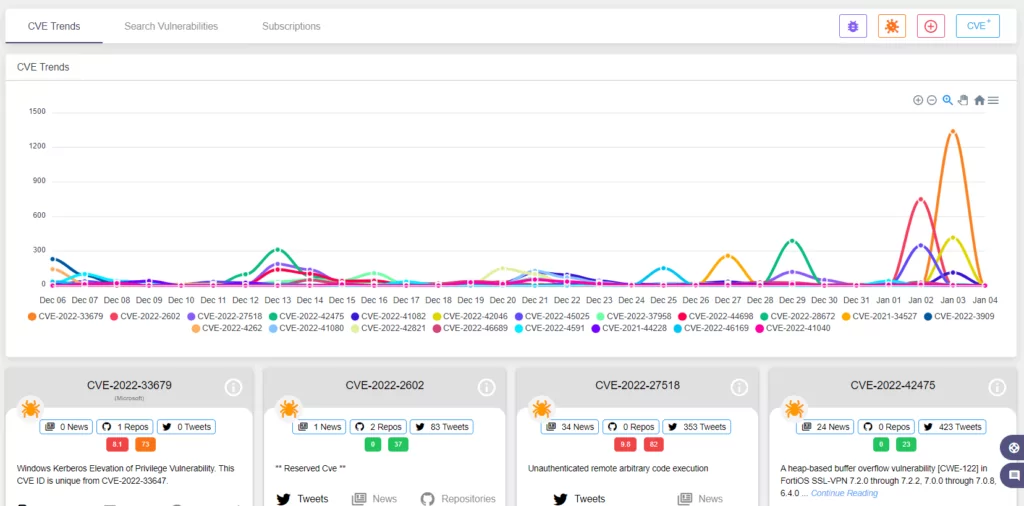Click the floating help lifebuoy icon
This screenshot has width=1024, height=506.
point(1012,448)
